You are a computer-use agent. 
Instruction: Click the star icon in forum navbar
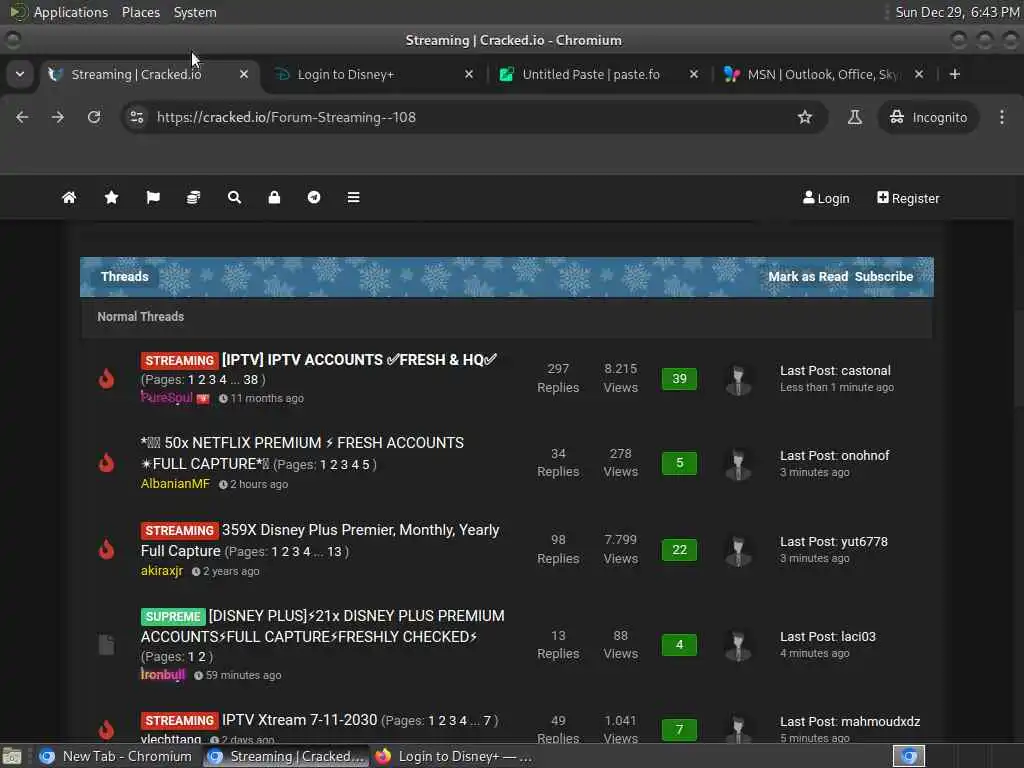[x=111, y=197]
